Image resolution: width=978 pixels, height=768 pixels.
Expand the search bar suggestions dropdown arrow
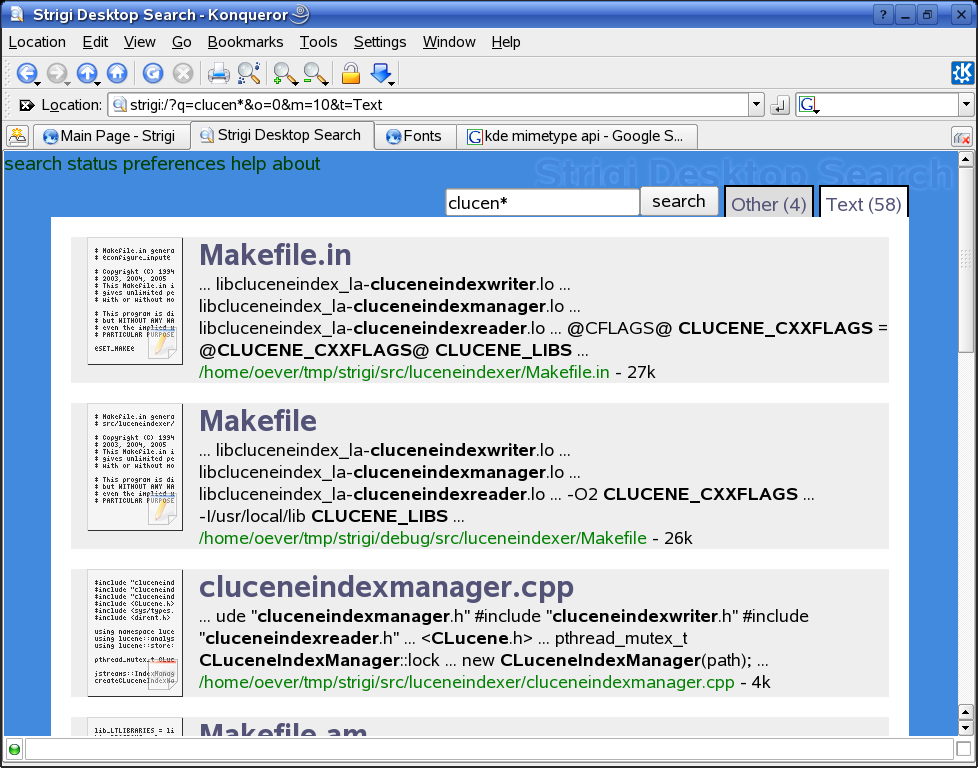click(966, 105)
